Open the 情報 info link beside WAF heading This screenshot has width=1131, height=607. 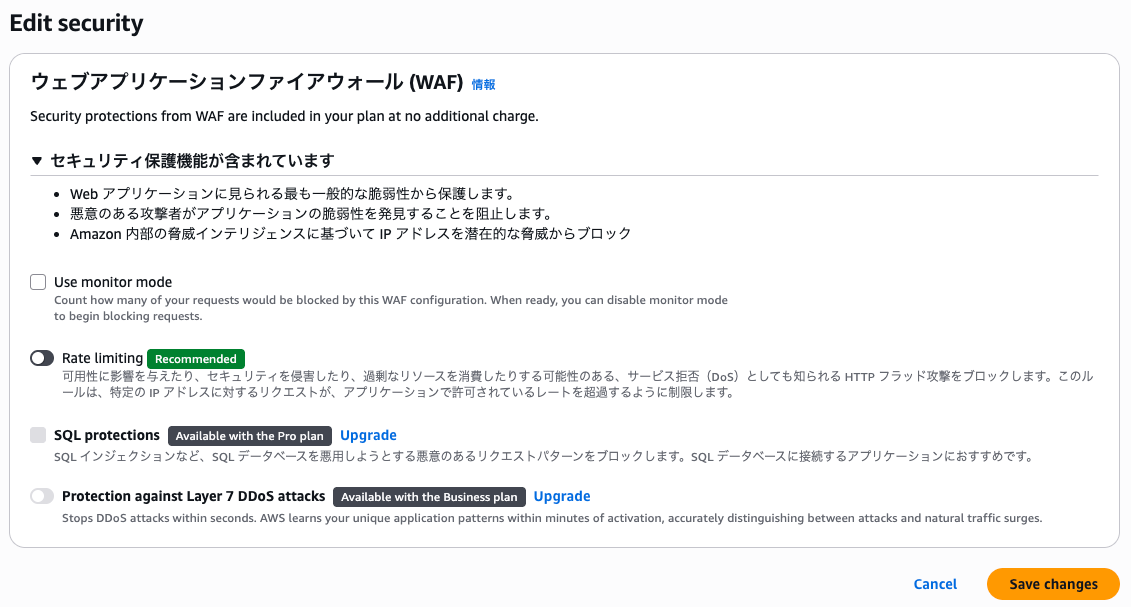point(483,85)
